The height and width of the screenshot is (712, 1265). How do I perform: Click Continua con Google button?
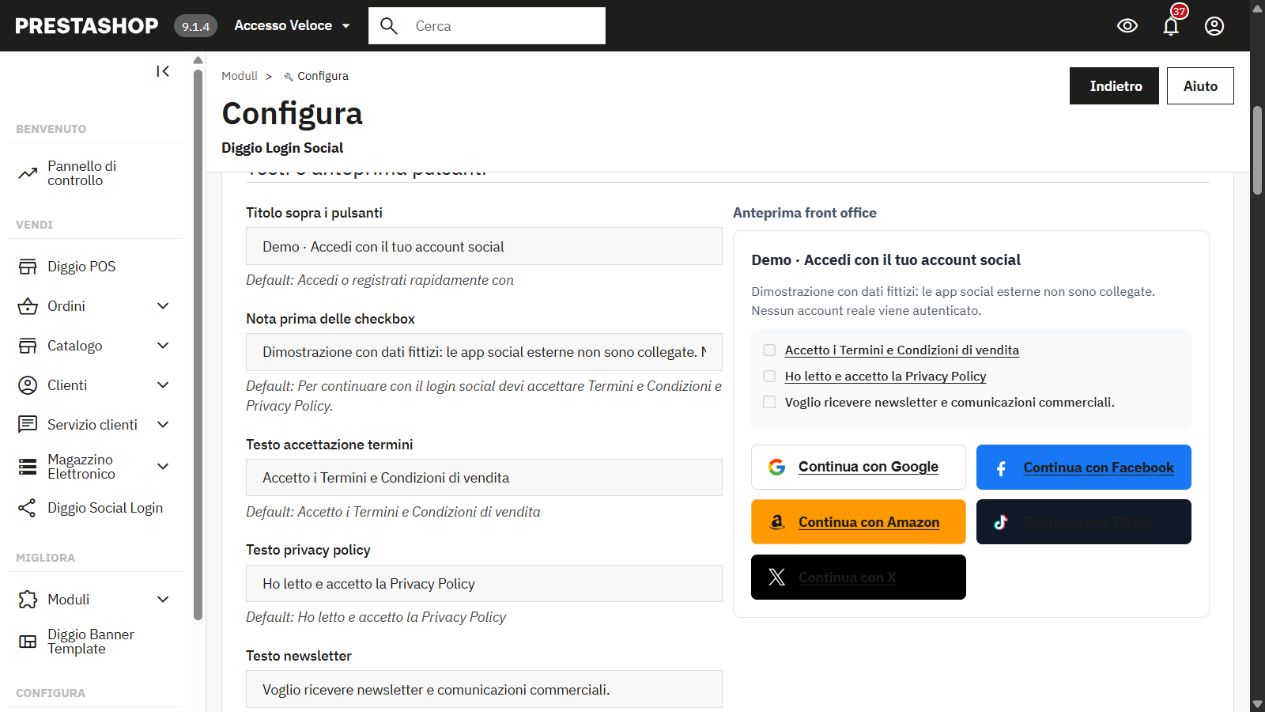click(x=858, y=467)
